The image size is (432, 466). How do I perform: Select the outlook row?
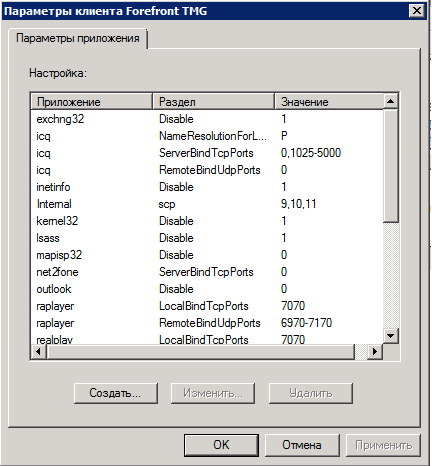pyautogui.click(x=207, y=289)
